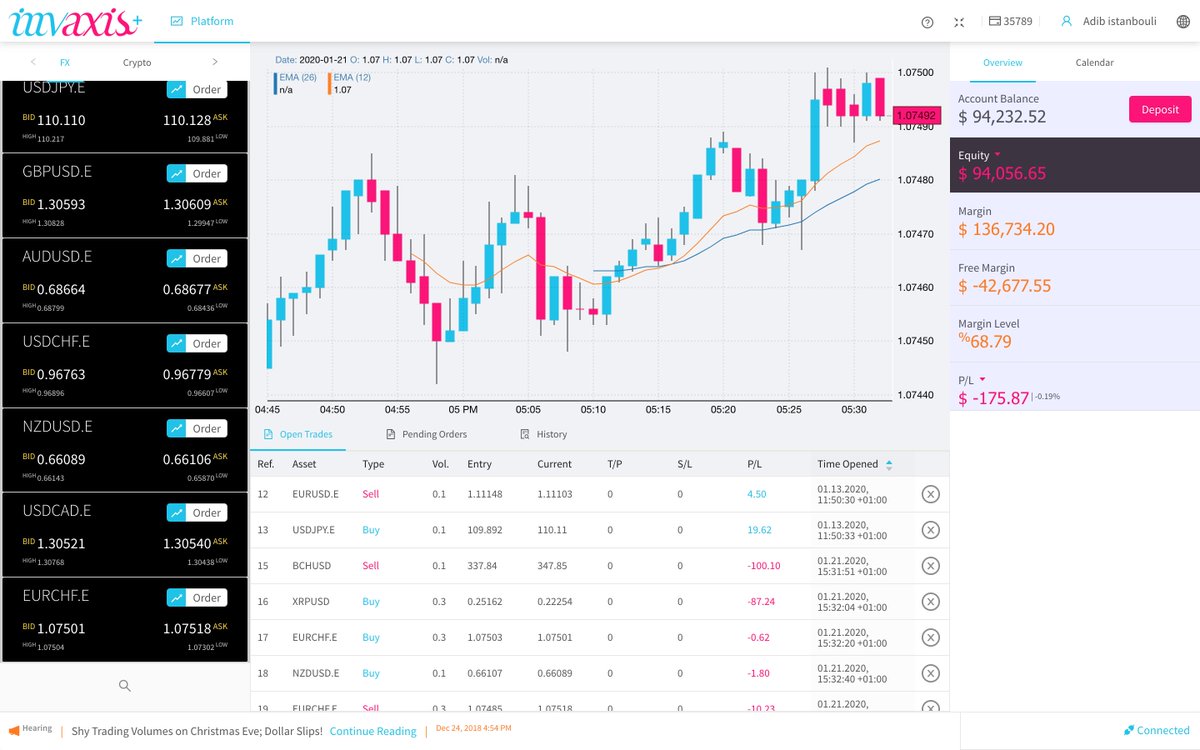Screen dimensions: 1200x750
Task: Expand the P/L dropdown arrow
Action: click(x=982, y=379)
